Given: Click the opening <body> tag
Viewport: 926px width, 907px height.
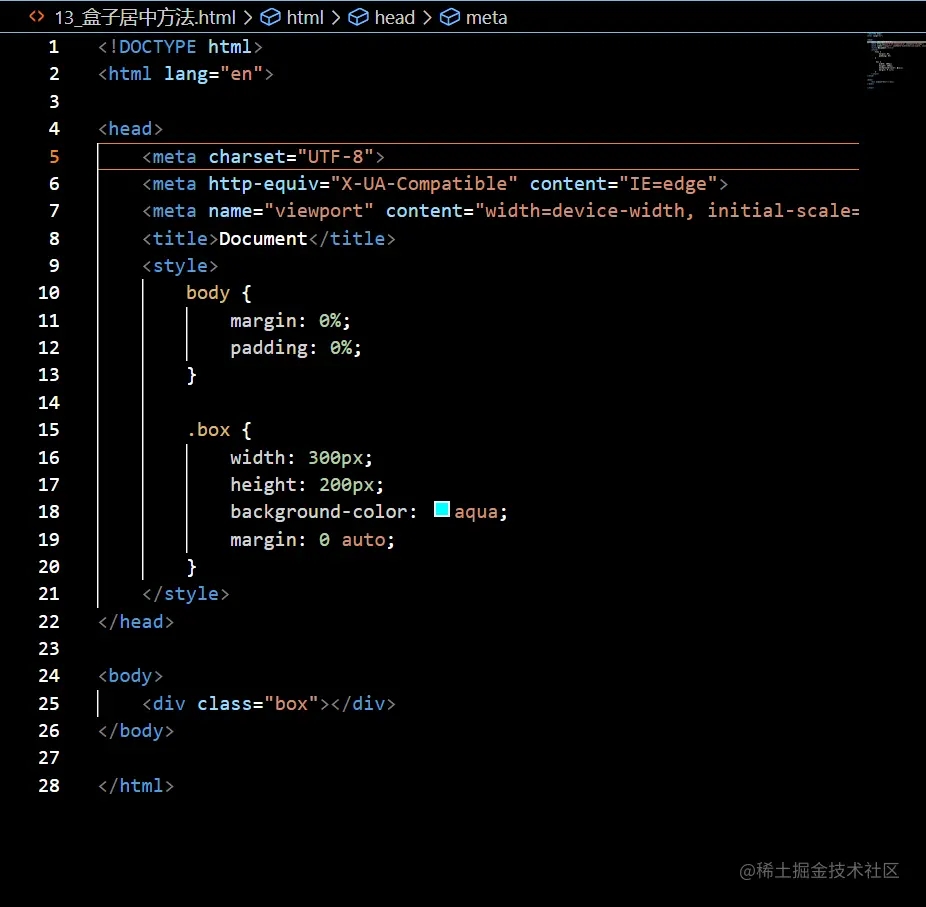Looking at the screenshot, I should [x=131, y=676].
